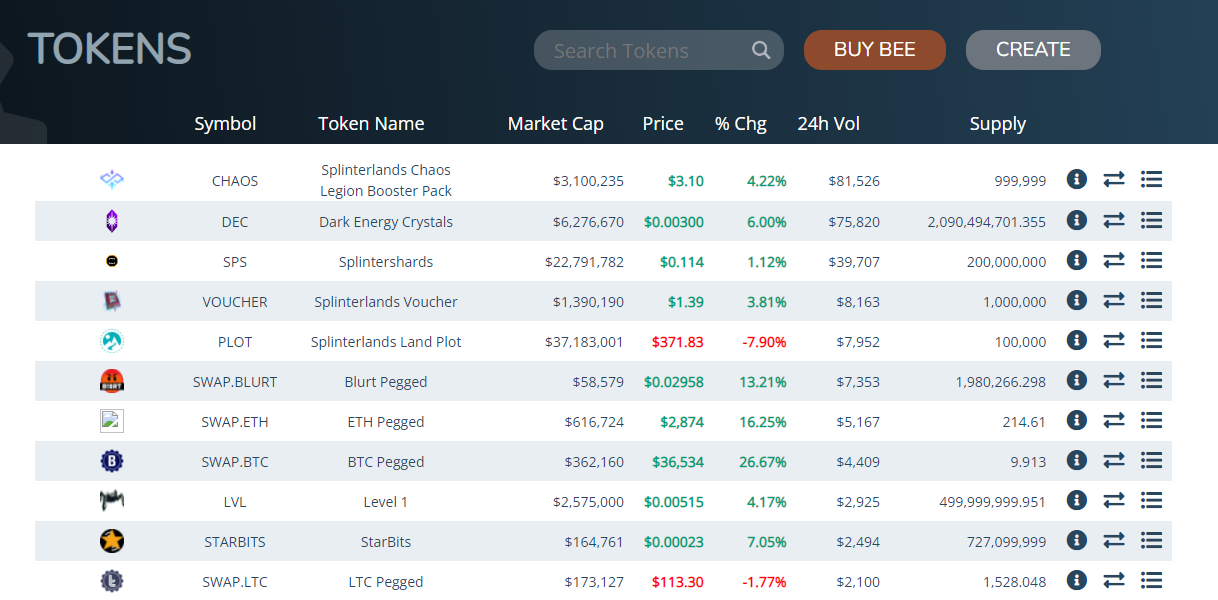Image resolution: width=1218 pixels, height=600 pixels.
Task: Show VOUCHER token info icon
Action: [1076, 300]
